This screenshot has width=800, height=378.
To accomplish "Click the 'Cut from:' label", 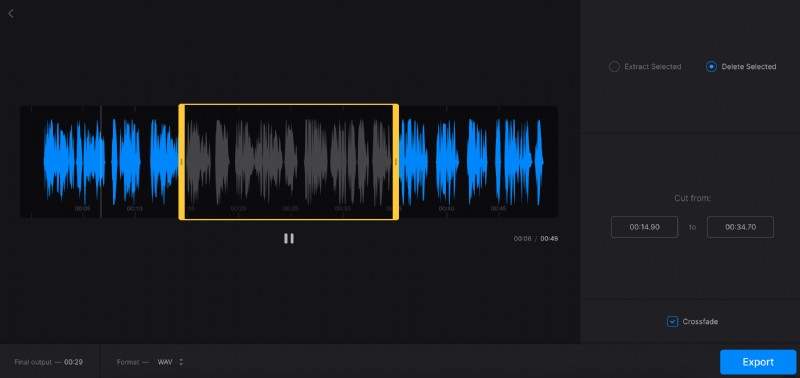I will [692, 198].
